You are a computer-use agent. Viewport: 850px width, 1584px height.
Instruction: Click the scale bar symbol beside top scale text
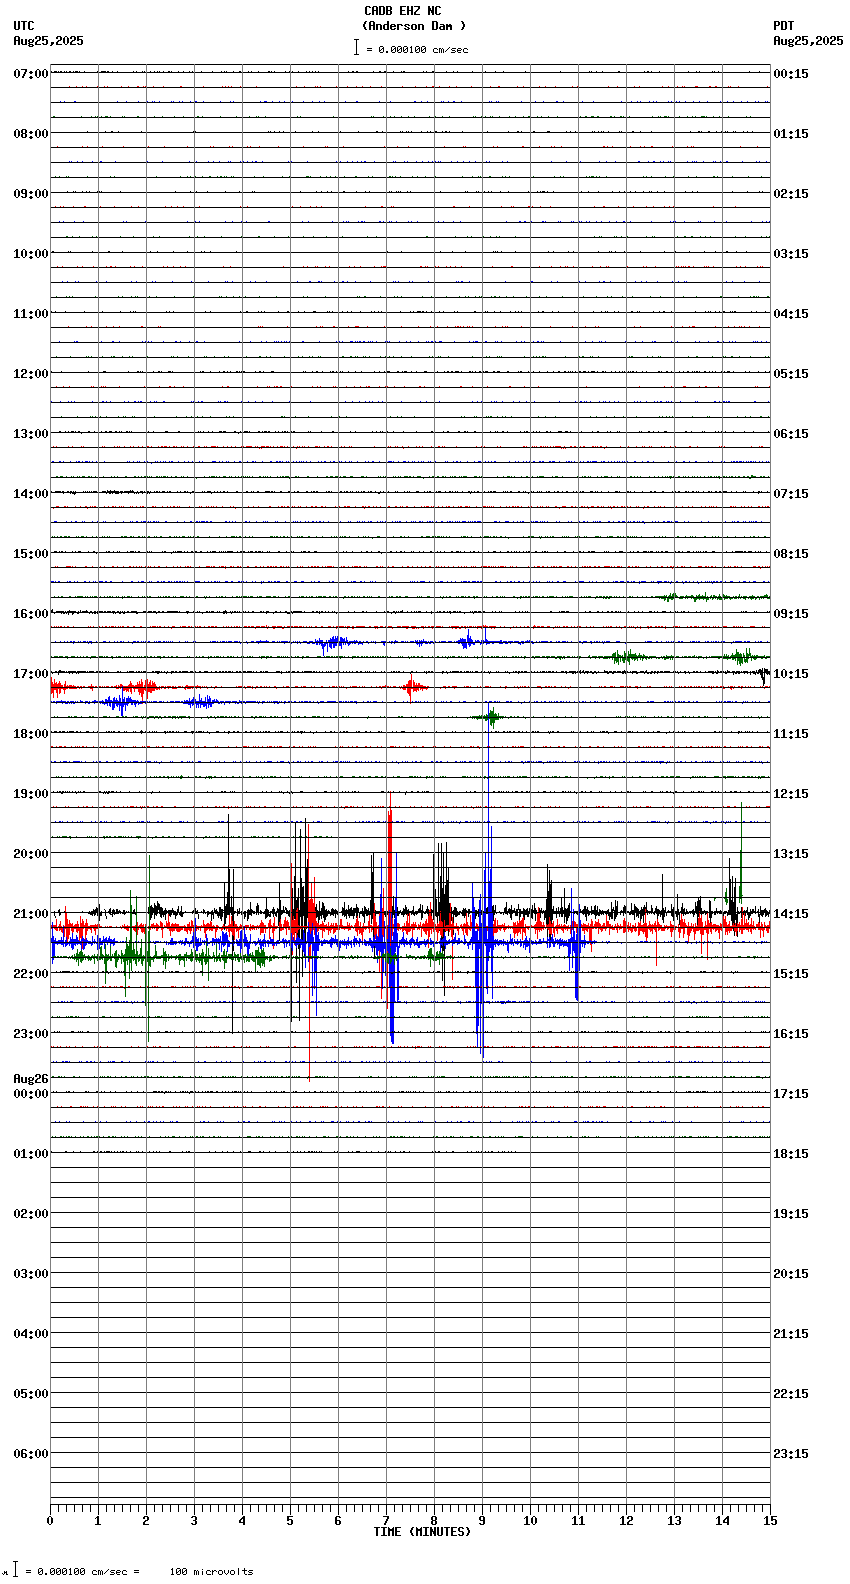(x=356, y=47)
